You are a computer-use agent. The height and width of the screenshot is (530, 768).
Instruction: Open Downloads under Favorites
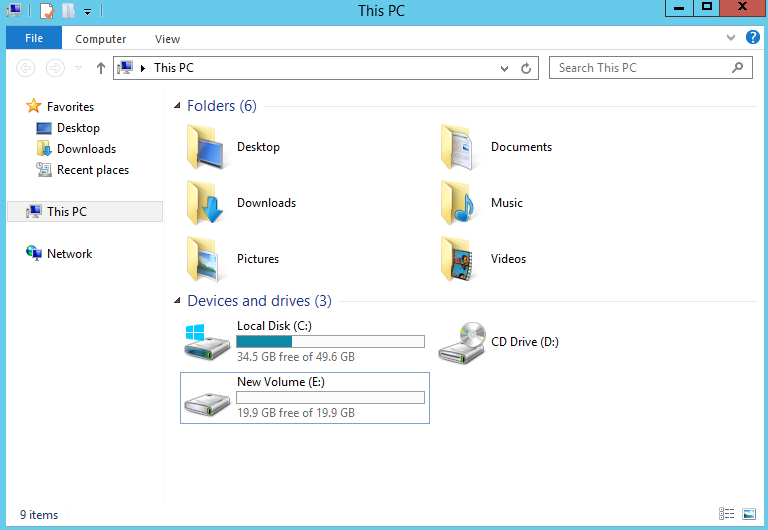pos(86,149)
